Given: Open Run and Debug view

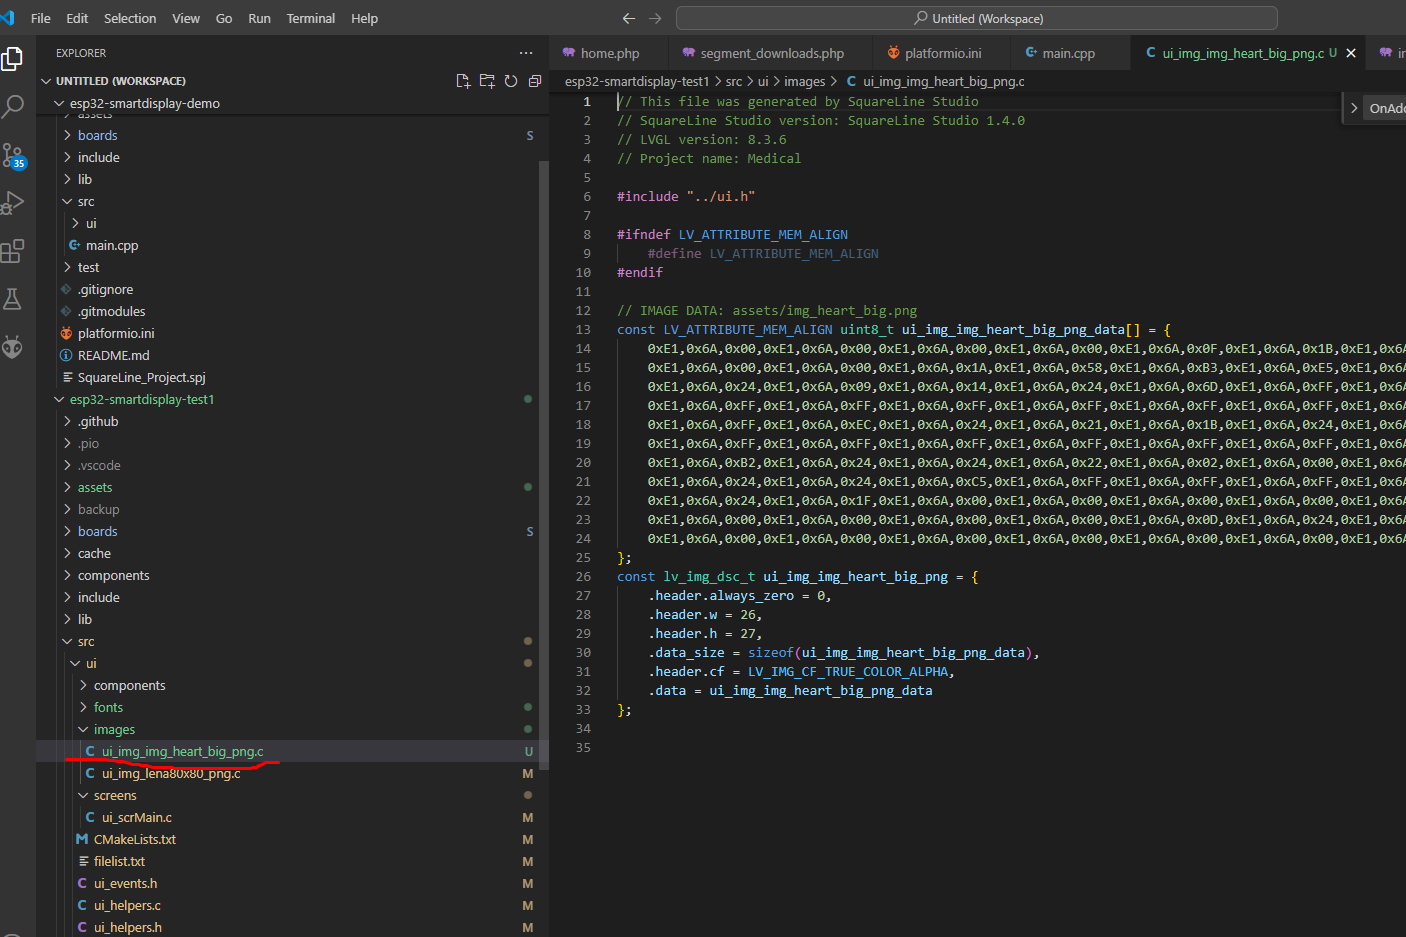Looking at the screenshot, I should [13, 203].
